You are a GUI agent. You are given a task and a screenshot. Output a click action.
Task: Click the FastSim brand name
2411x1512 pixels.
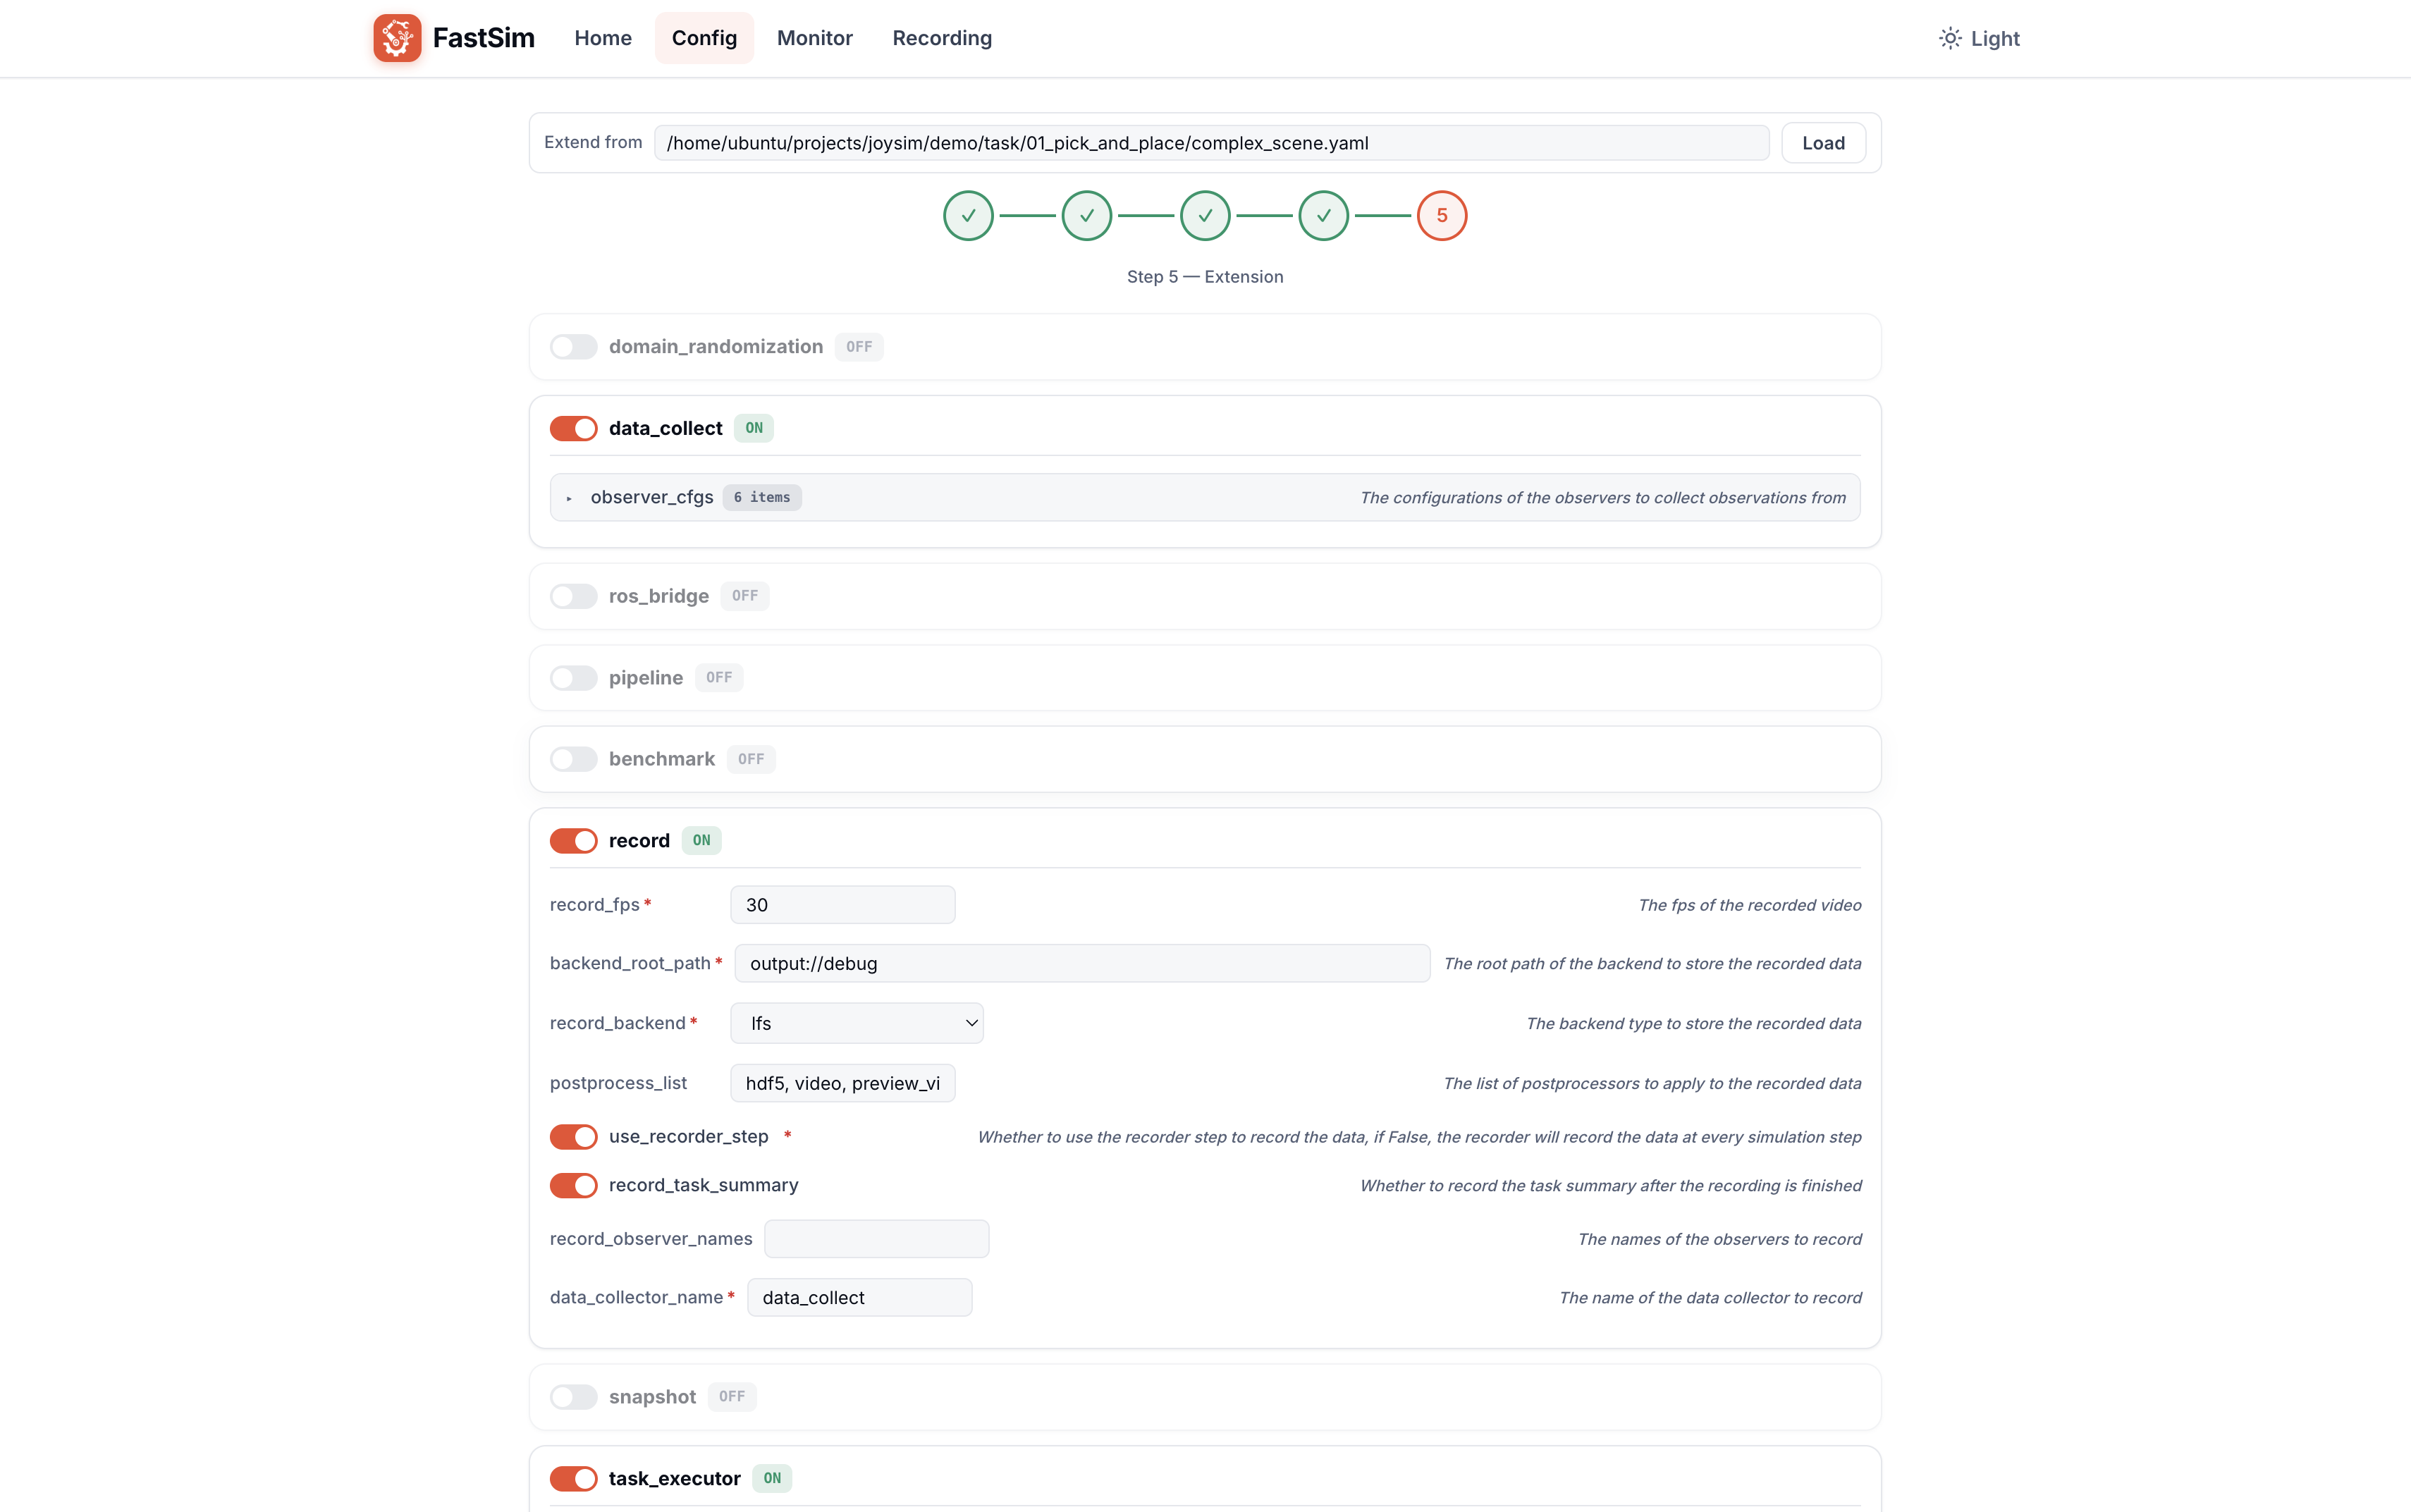[x=483, y=38]
